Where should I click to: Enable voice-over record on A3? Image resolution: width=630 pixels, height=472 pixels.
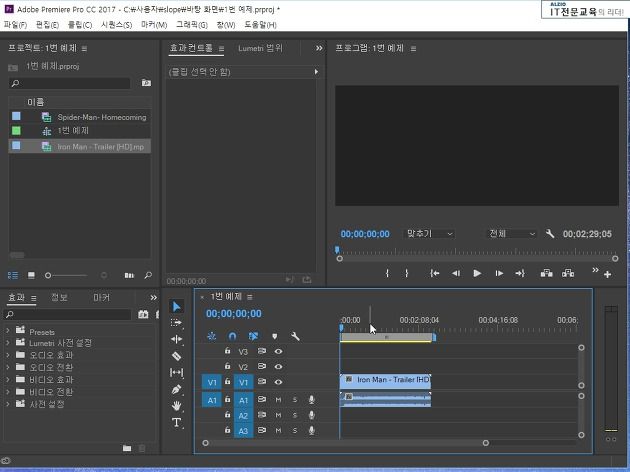click(x=311, y=430)
